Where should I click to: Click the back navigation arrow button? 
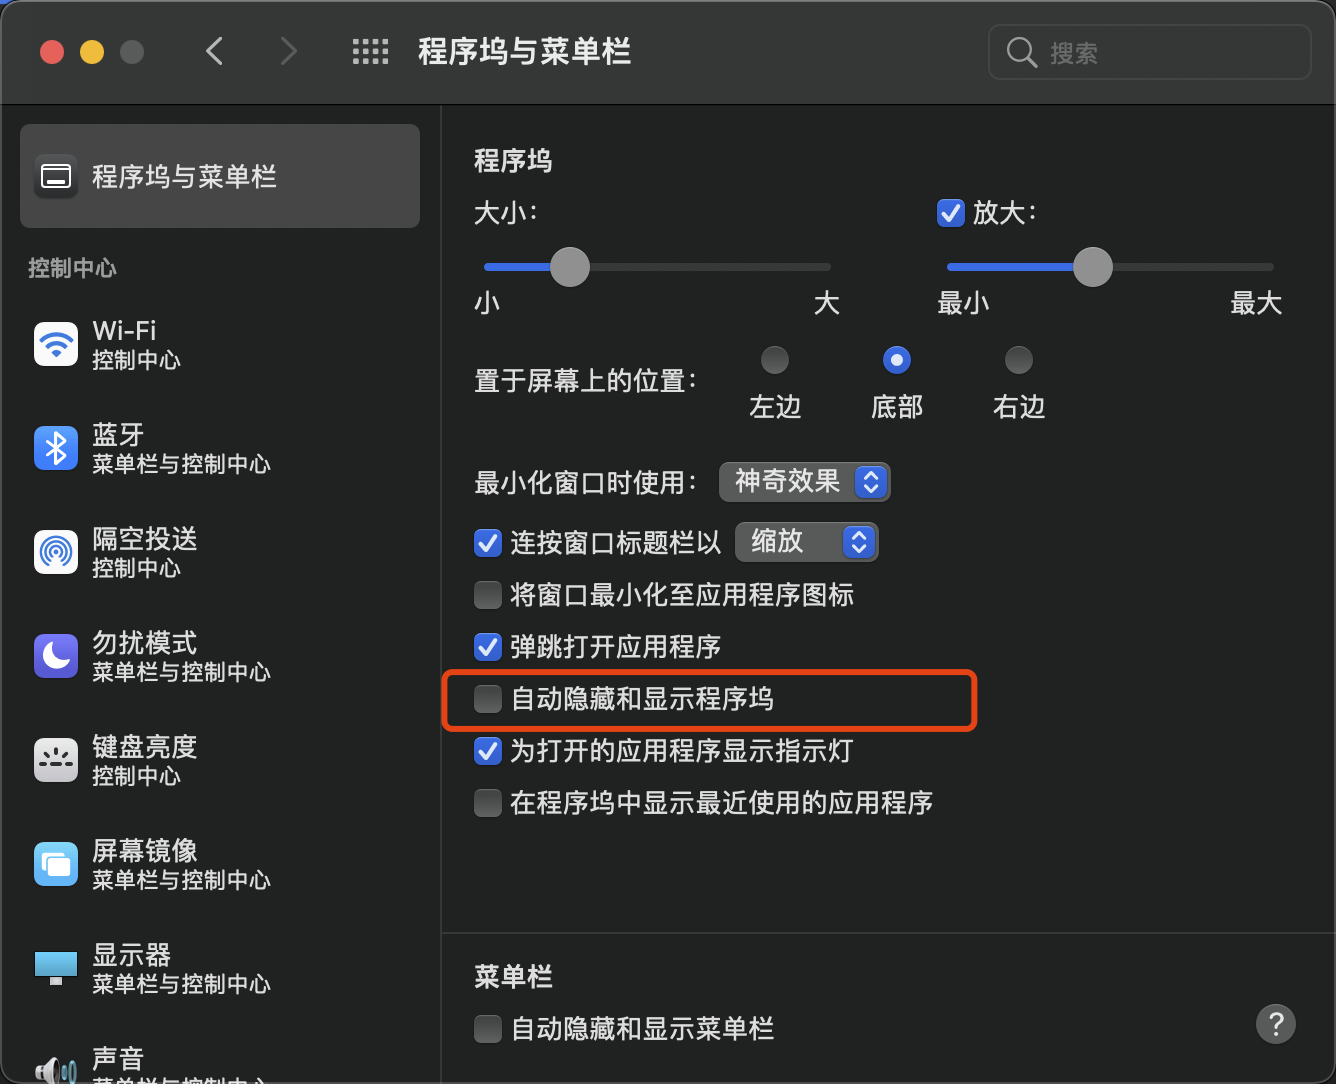[214, 52]
